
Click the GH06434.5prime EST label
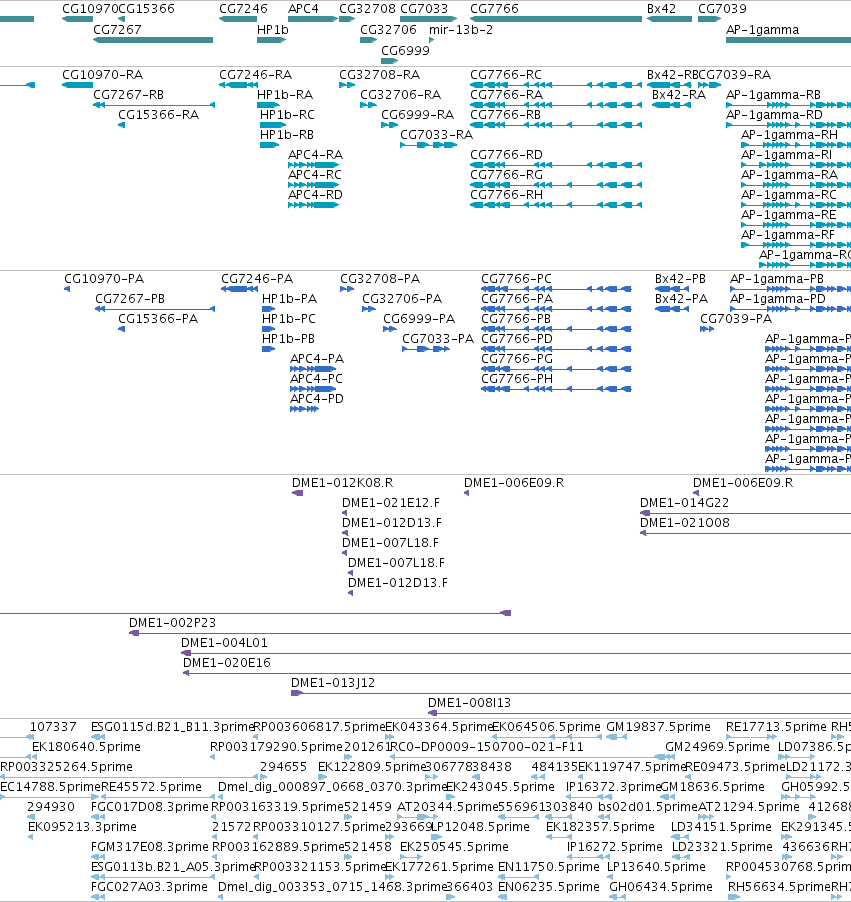[661, 887]
